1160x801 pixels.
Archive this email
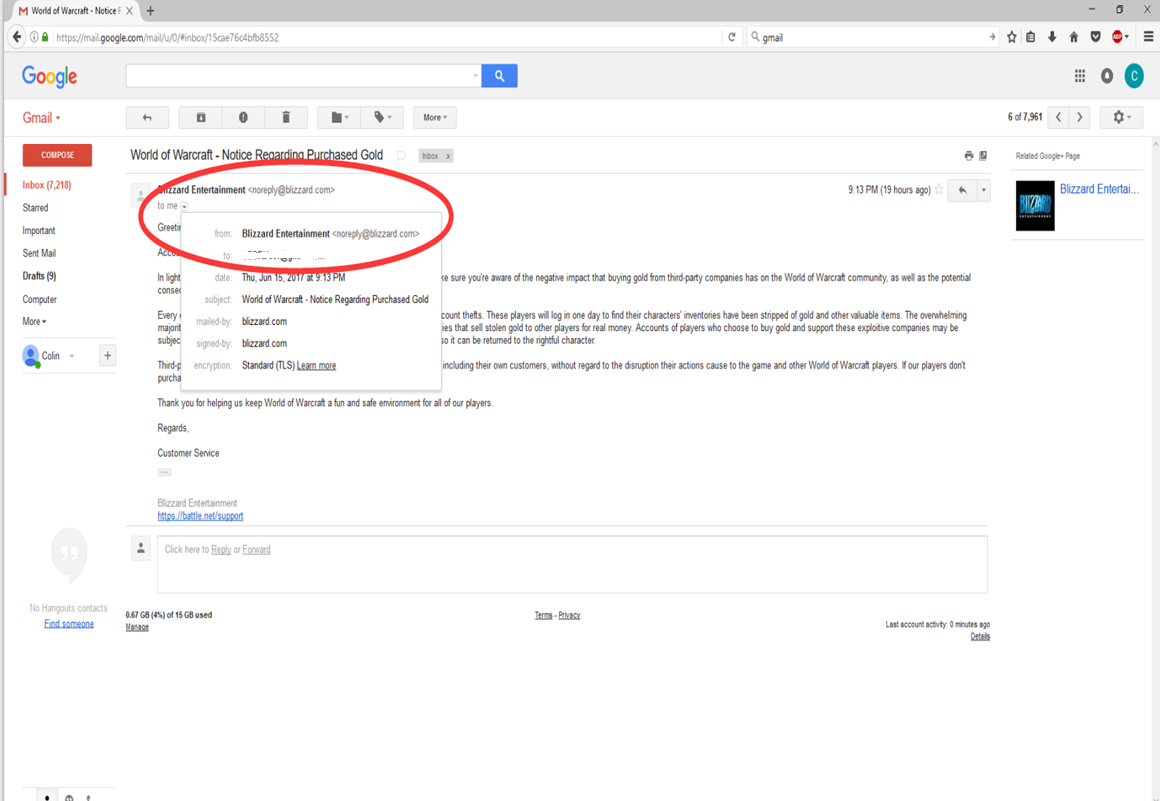(x=200, y=118)
